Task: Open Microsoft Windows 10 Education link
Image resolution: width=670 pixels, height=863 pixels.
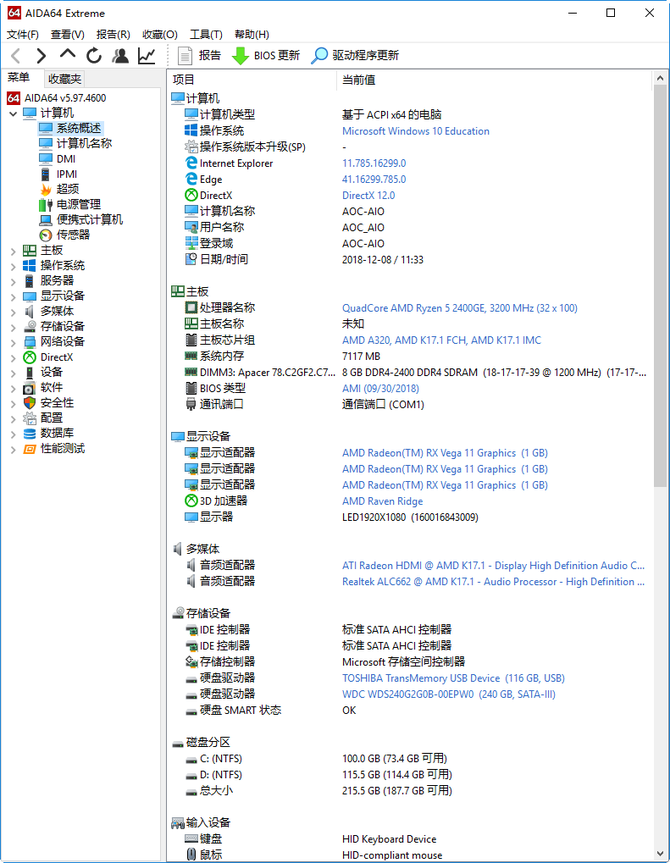Action: tap(416, 131)
